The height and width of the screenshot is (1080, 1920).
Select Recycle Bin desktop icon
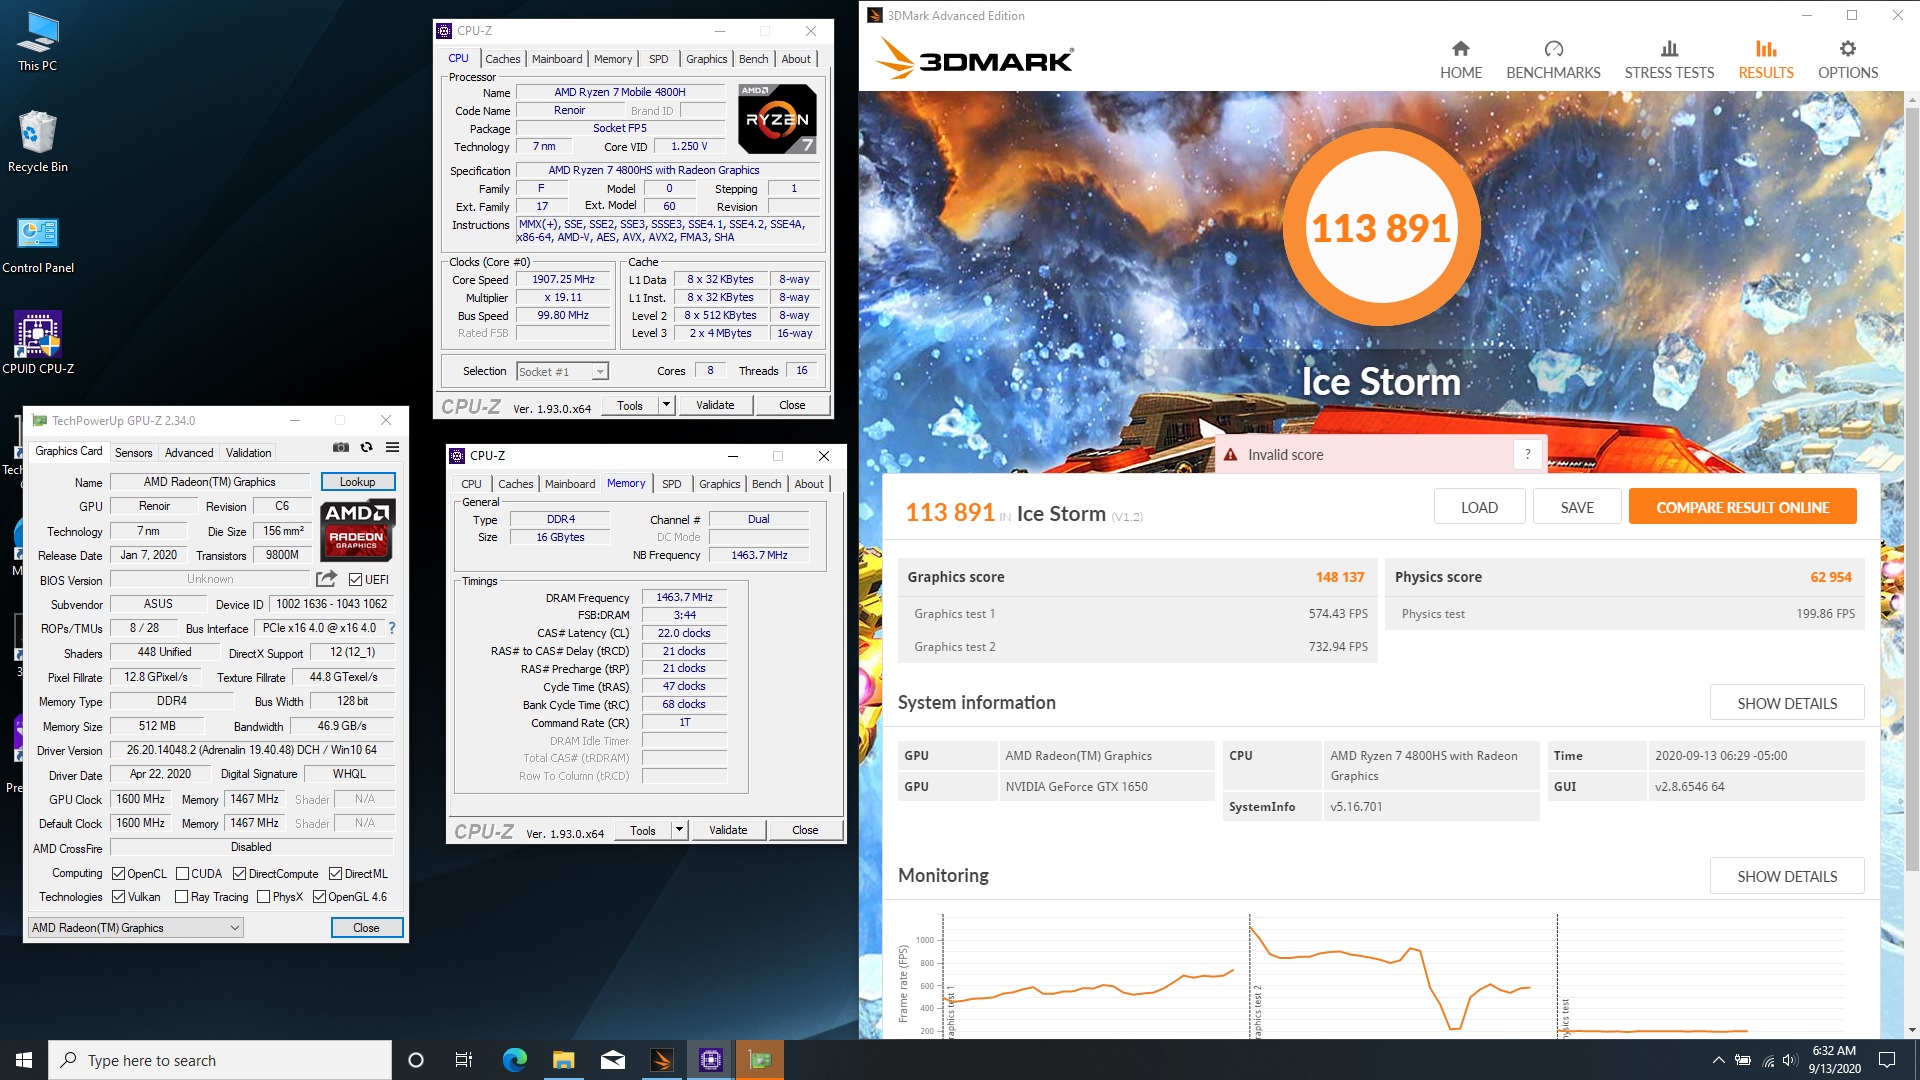38,141
